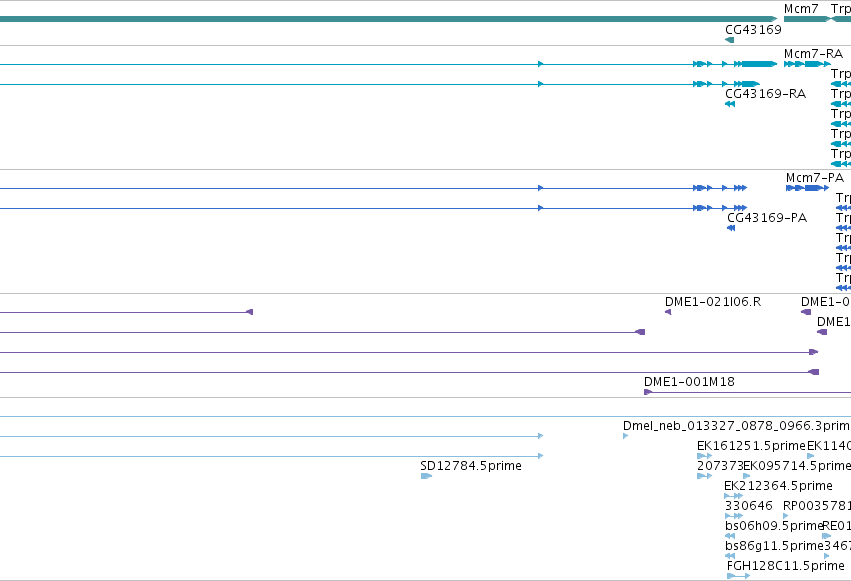851x581 pixels.
Task: Select the thick exon block of first transcript
Action: click(759, 64)
